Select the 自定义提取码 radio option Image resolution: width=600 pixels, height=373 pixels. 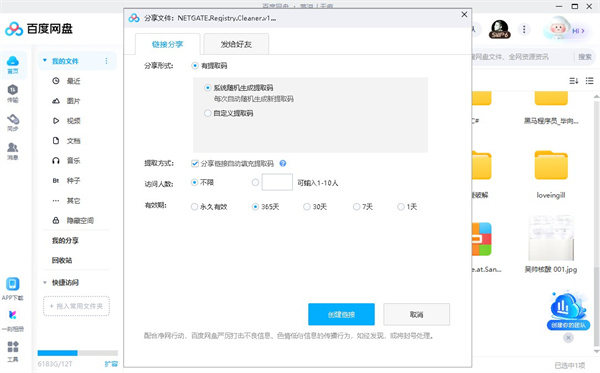coord(208,113)
